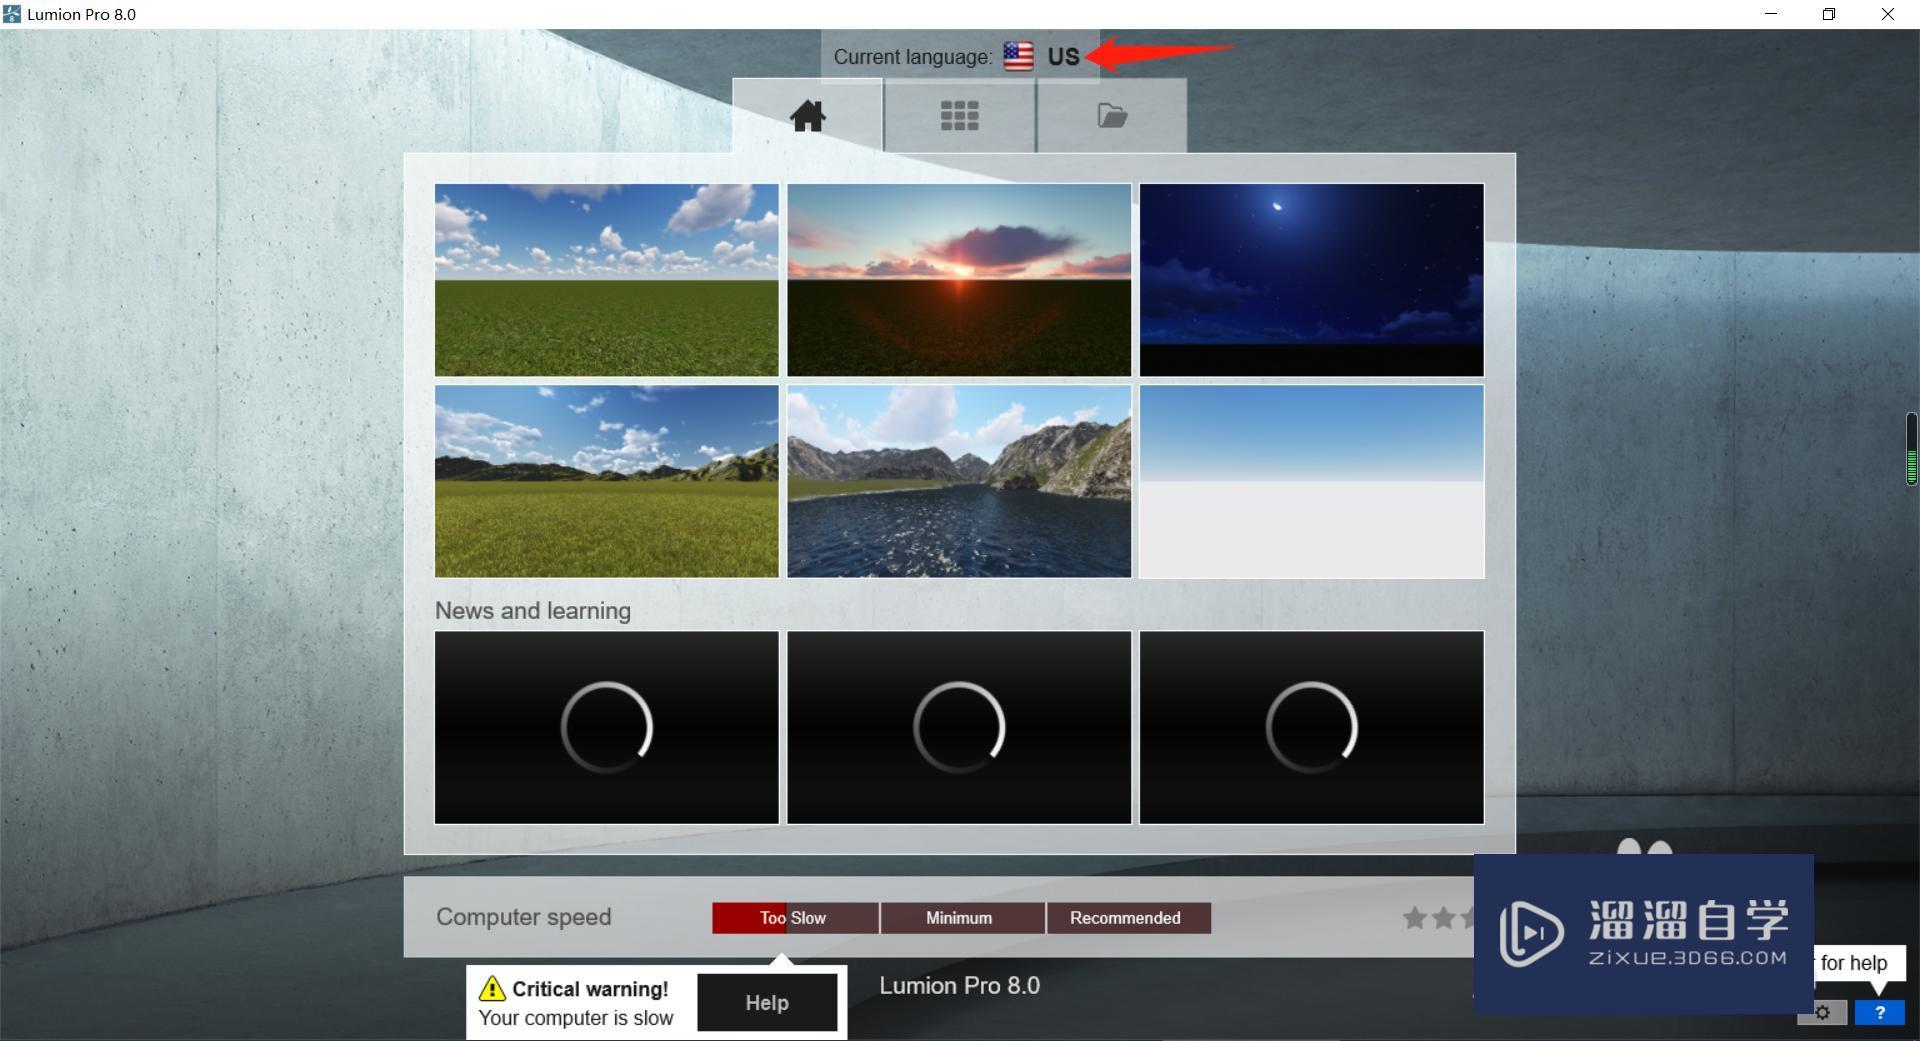Click the blue question mark help button
This screenshot has height=1041, width=1920.
pyautogui.click(x=1880, y=1013)
